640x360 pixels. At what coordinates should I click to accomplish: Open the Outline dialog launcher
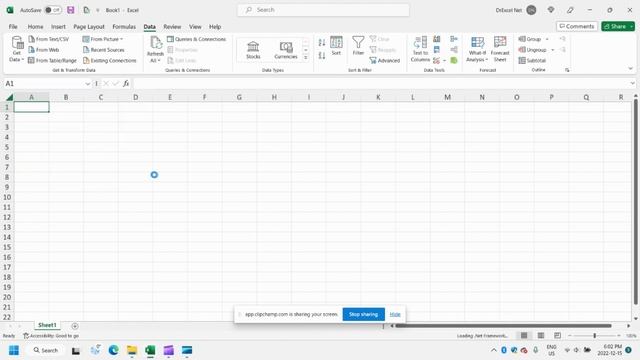pos(567,70)
